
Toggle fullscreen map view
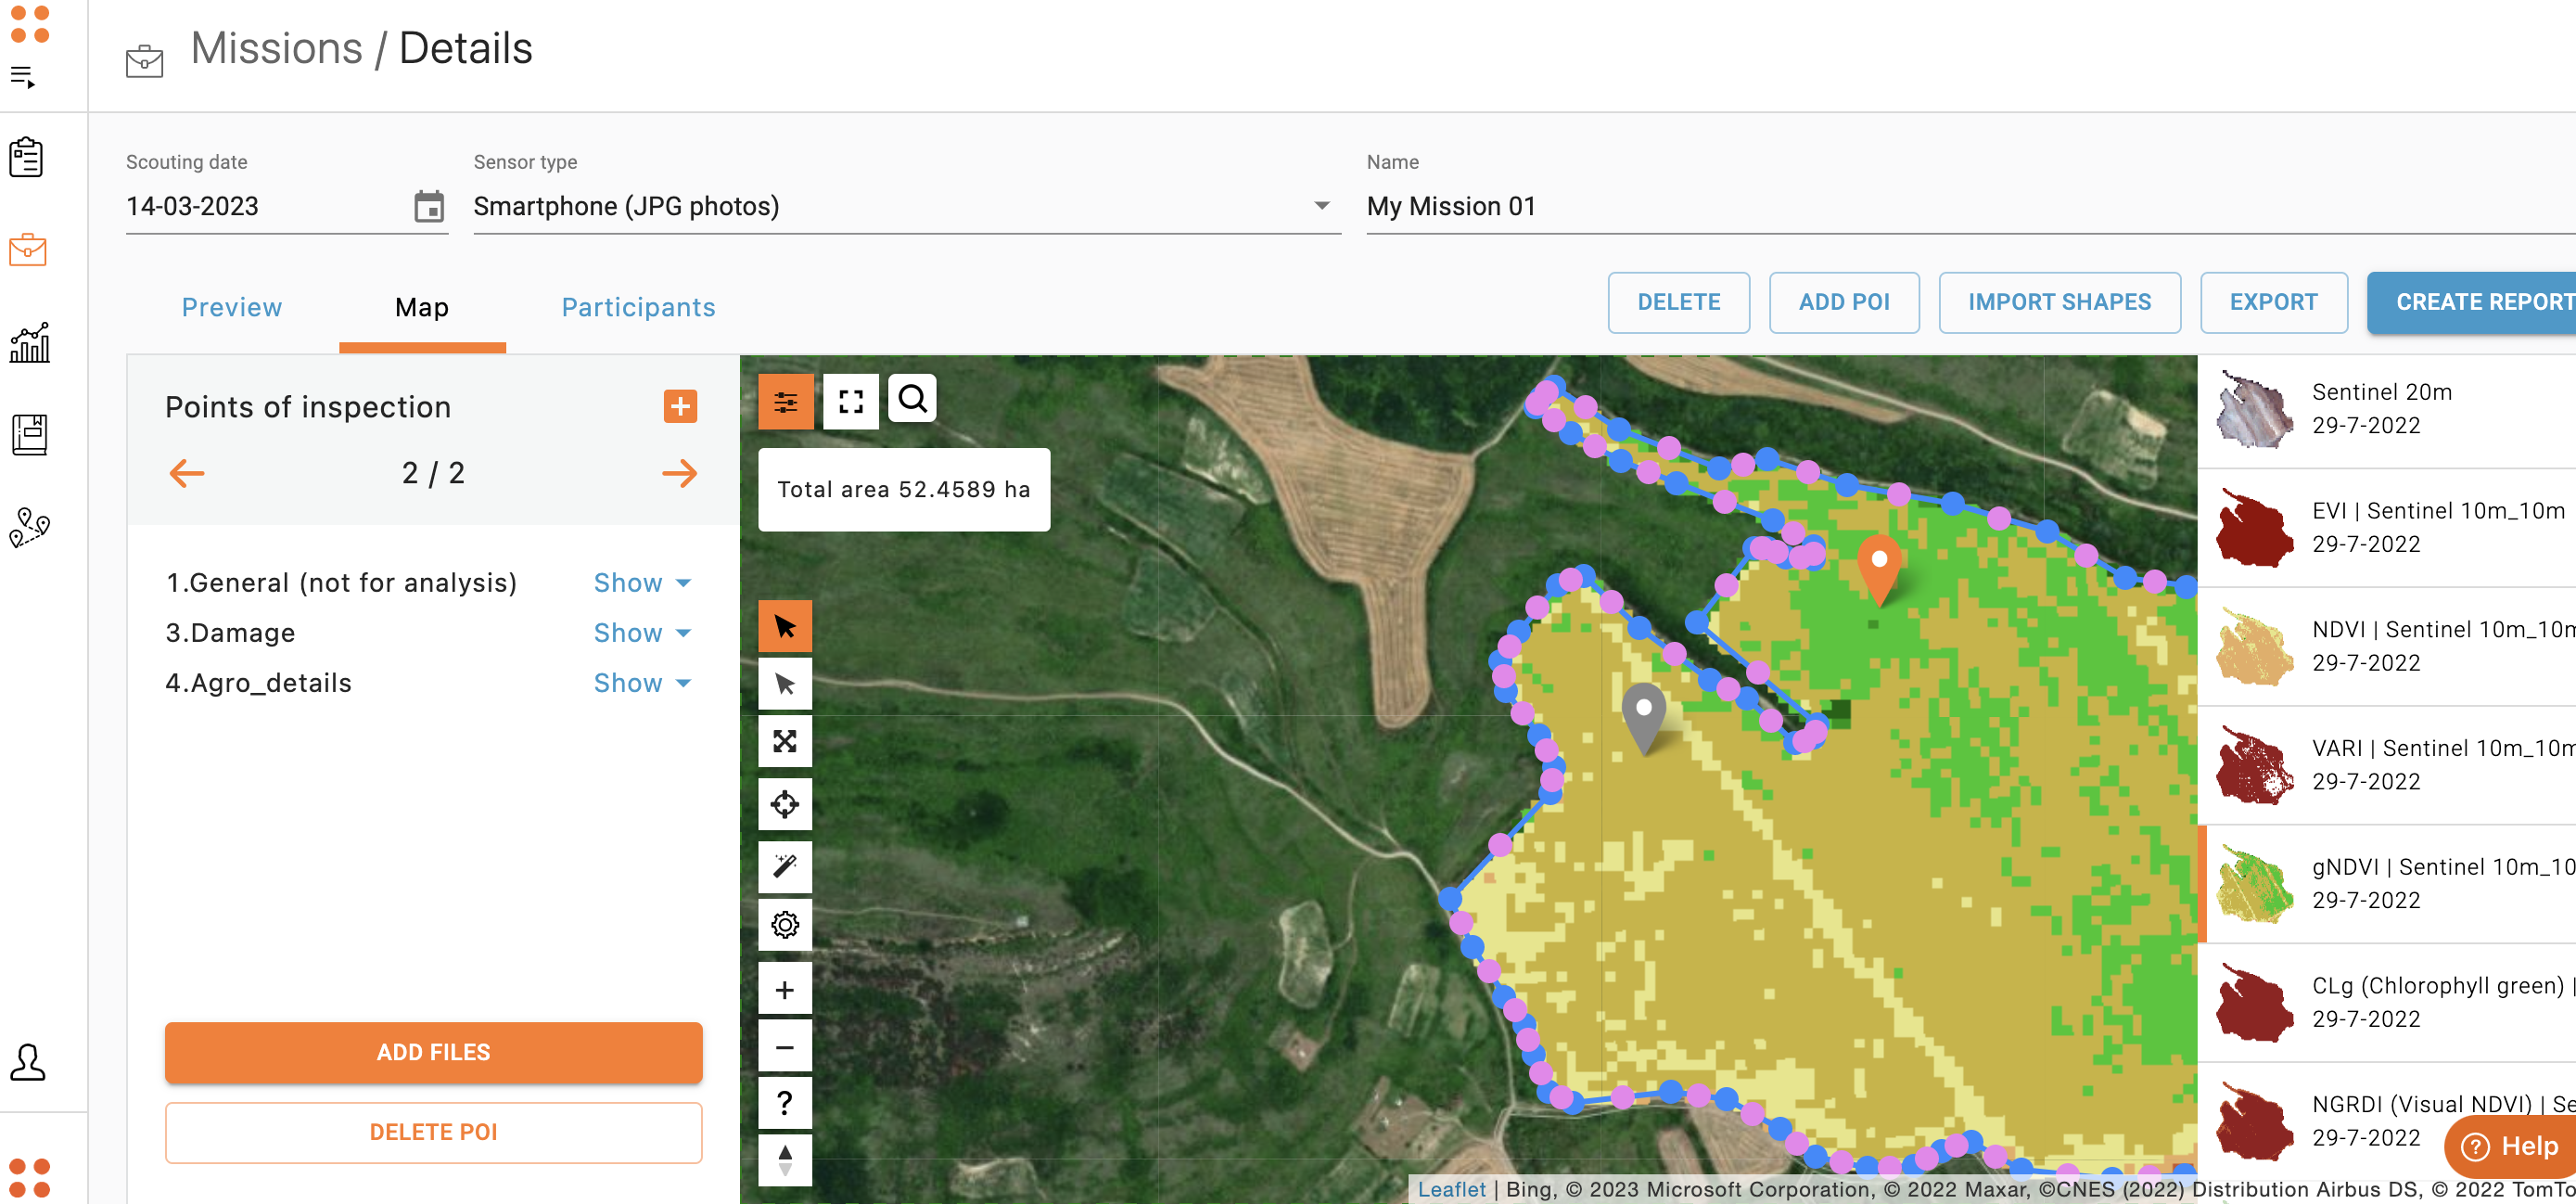[850, 402]
